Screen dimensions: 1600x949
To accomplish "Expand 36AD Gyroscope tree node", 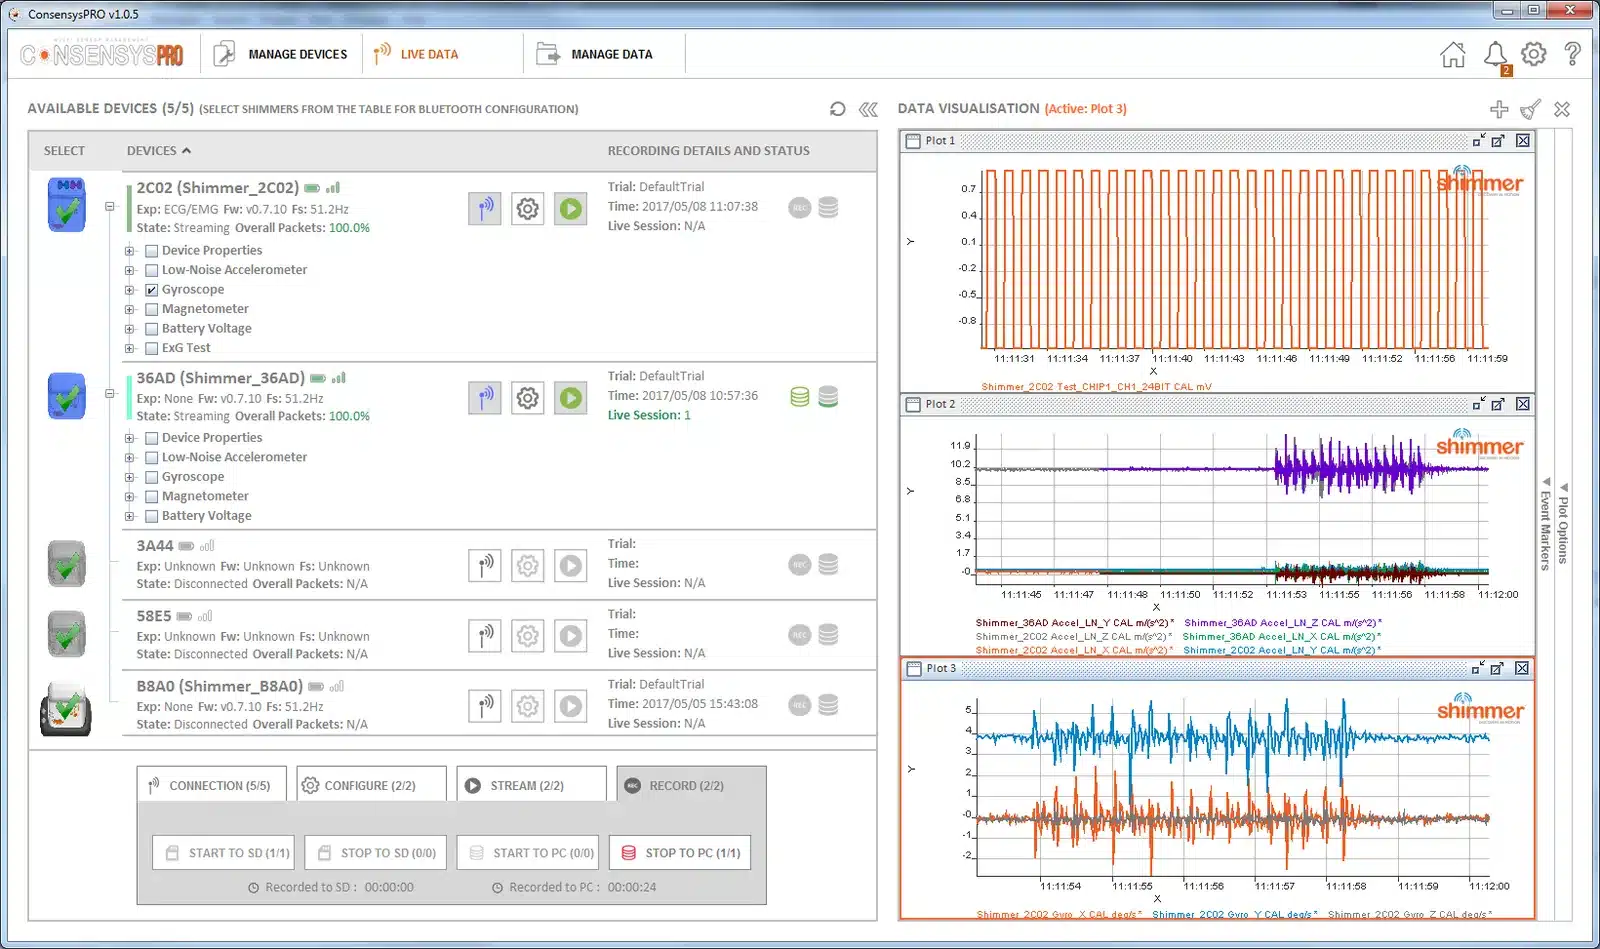I will [130, 477].
